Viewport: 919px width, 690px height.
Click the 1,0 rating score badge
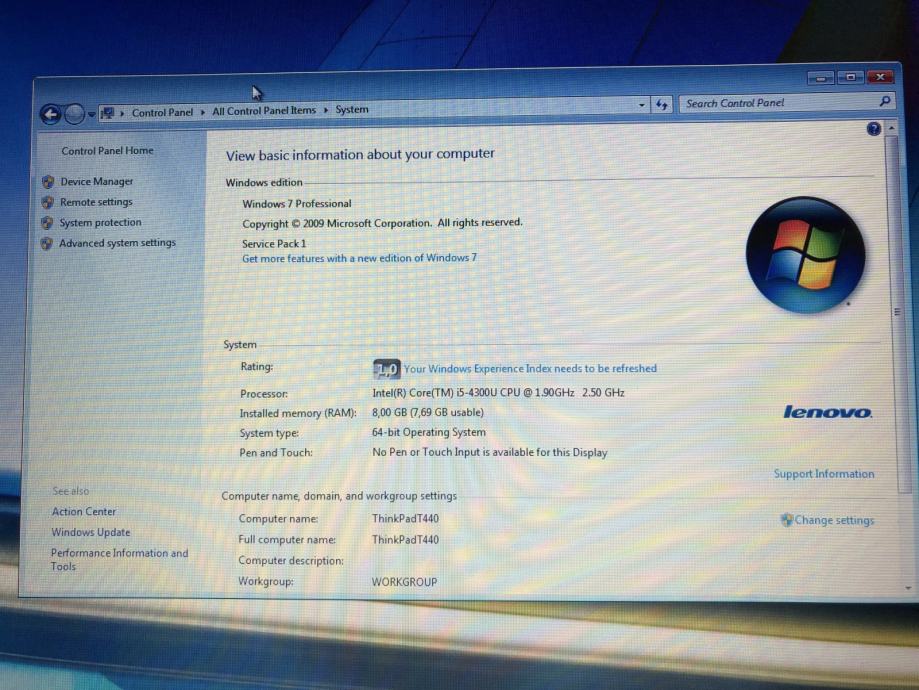point(386,369)
